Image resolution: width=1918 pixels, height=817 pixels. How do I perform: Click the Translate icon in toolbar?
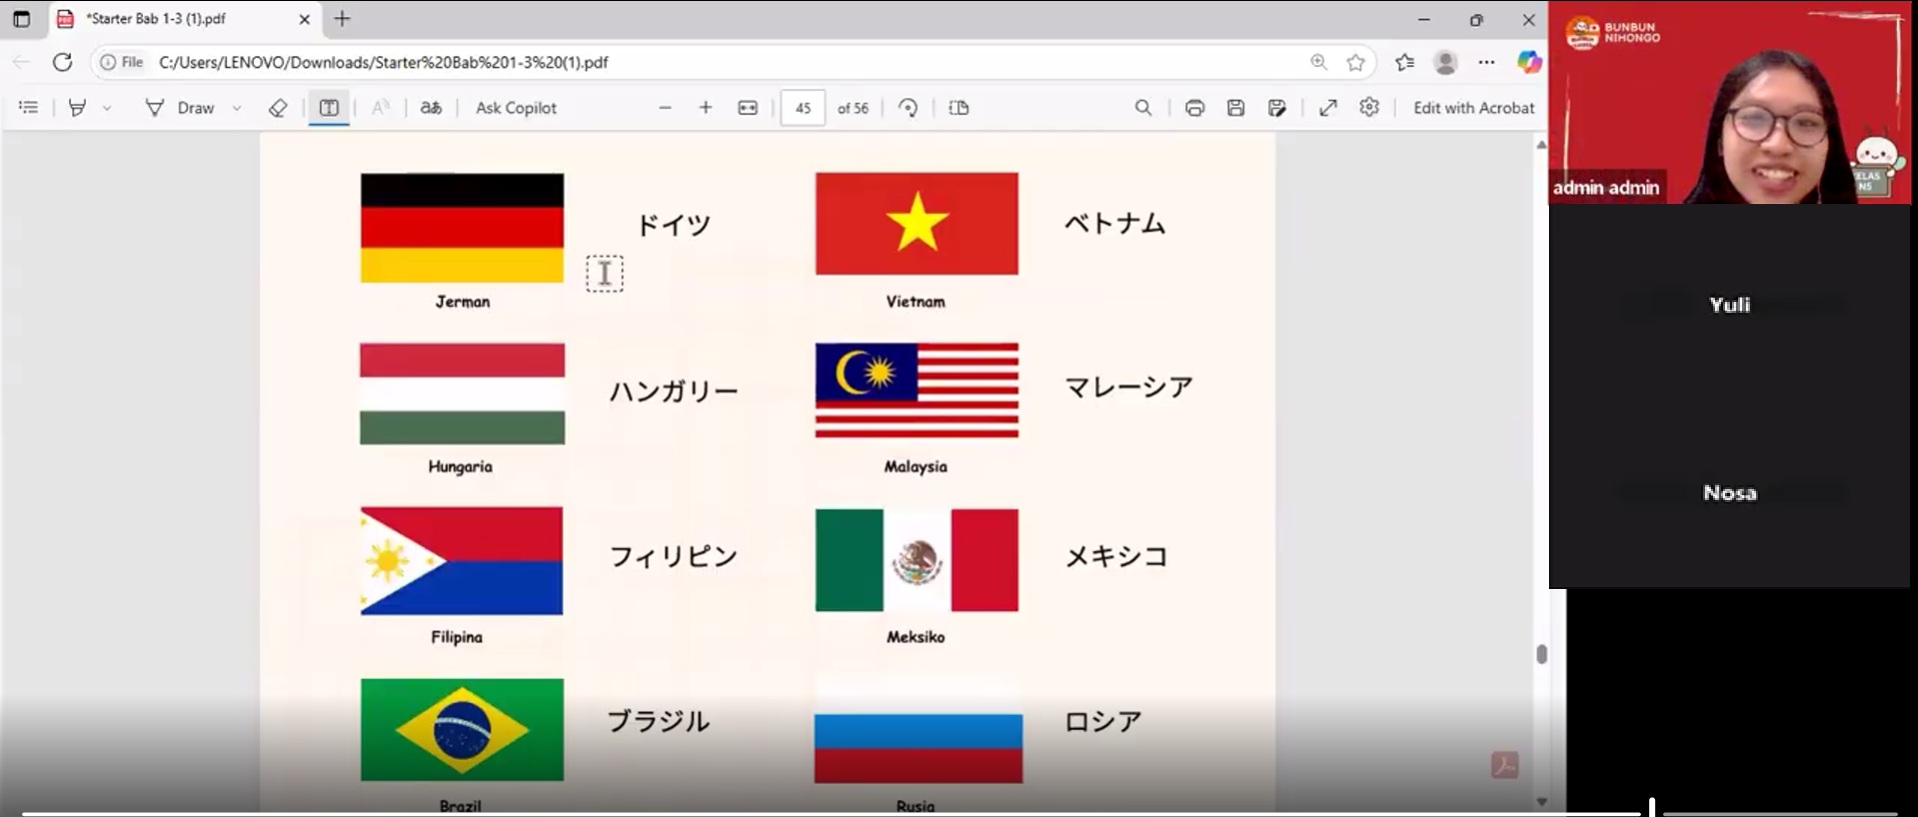coord(431,108)
